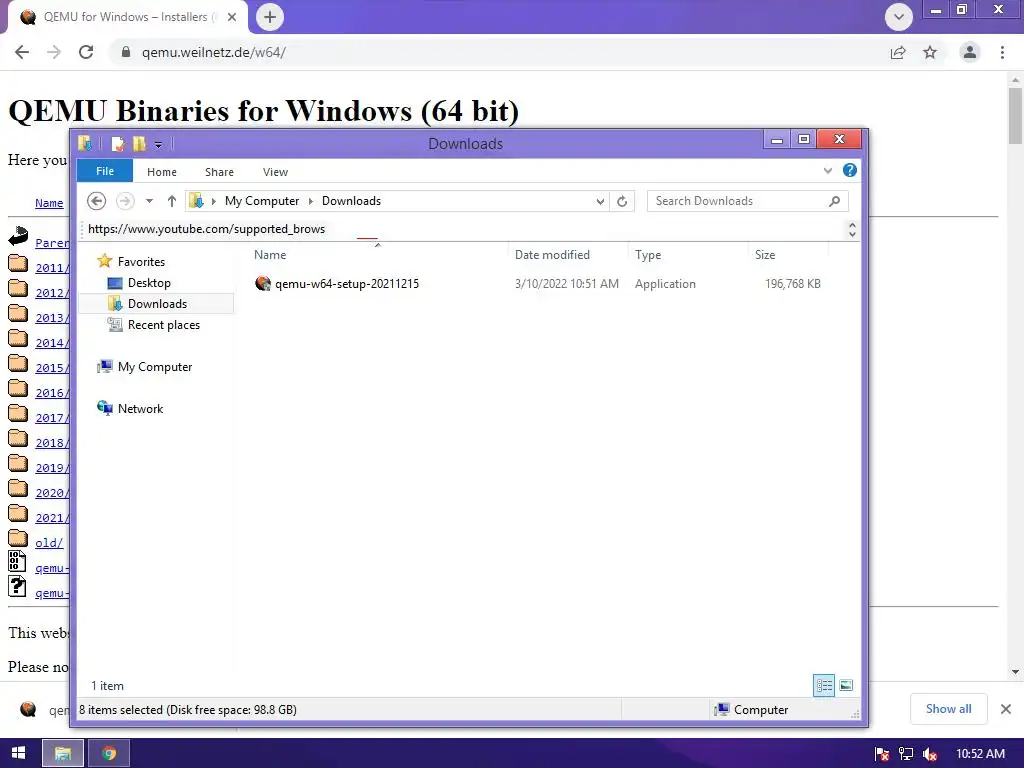
Task: Click the muted volume tray icon
Action: pyautogui.click(x=930, y=754)
